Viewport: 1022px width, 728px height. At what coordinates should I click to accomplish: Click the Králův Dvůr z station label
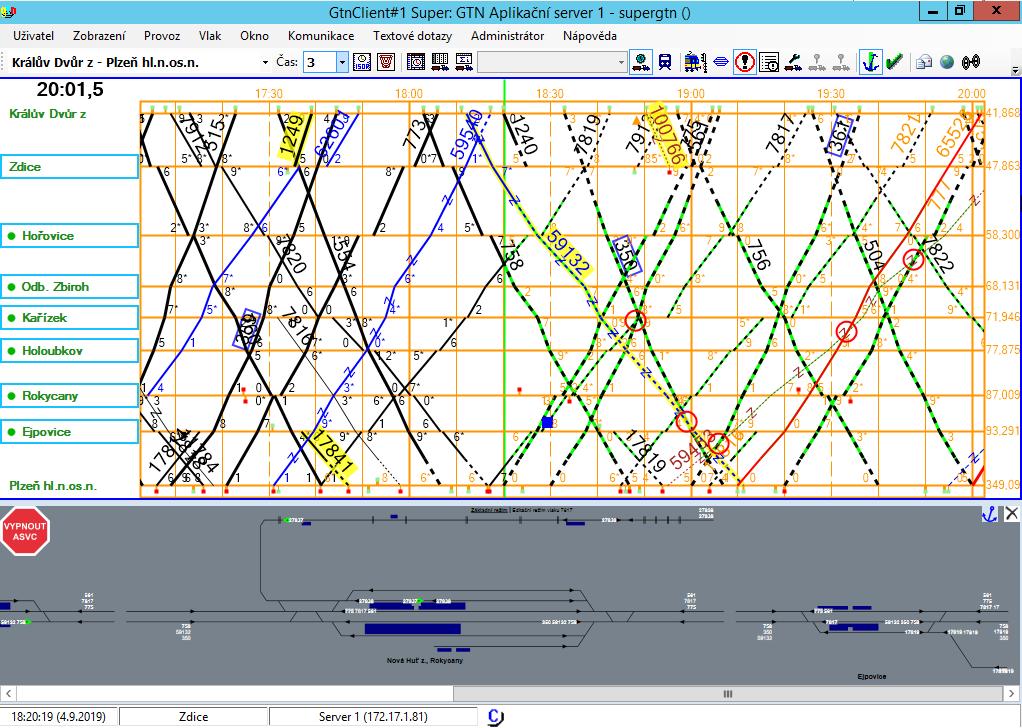point(48,114)
